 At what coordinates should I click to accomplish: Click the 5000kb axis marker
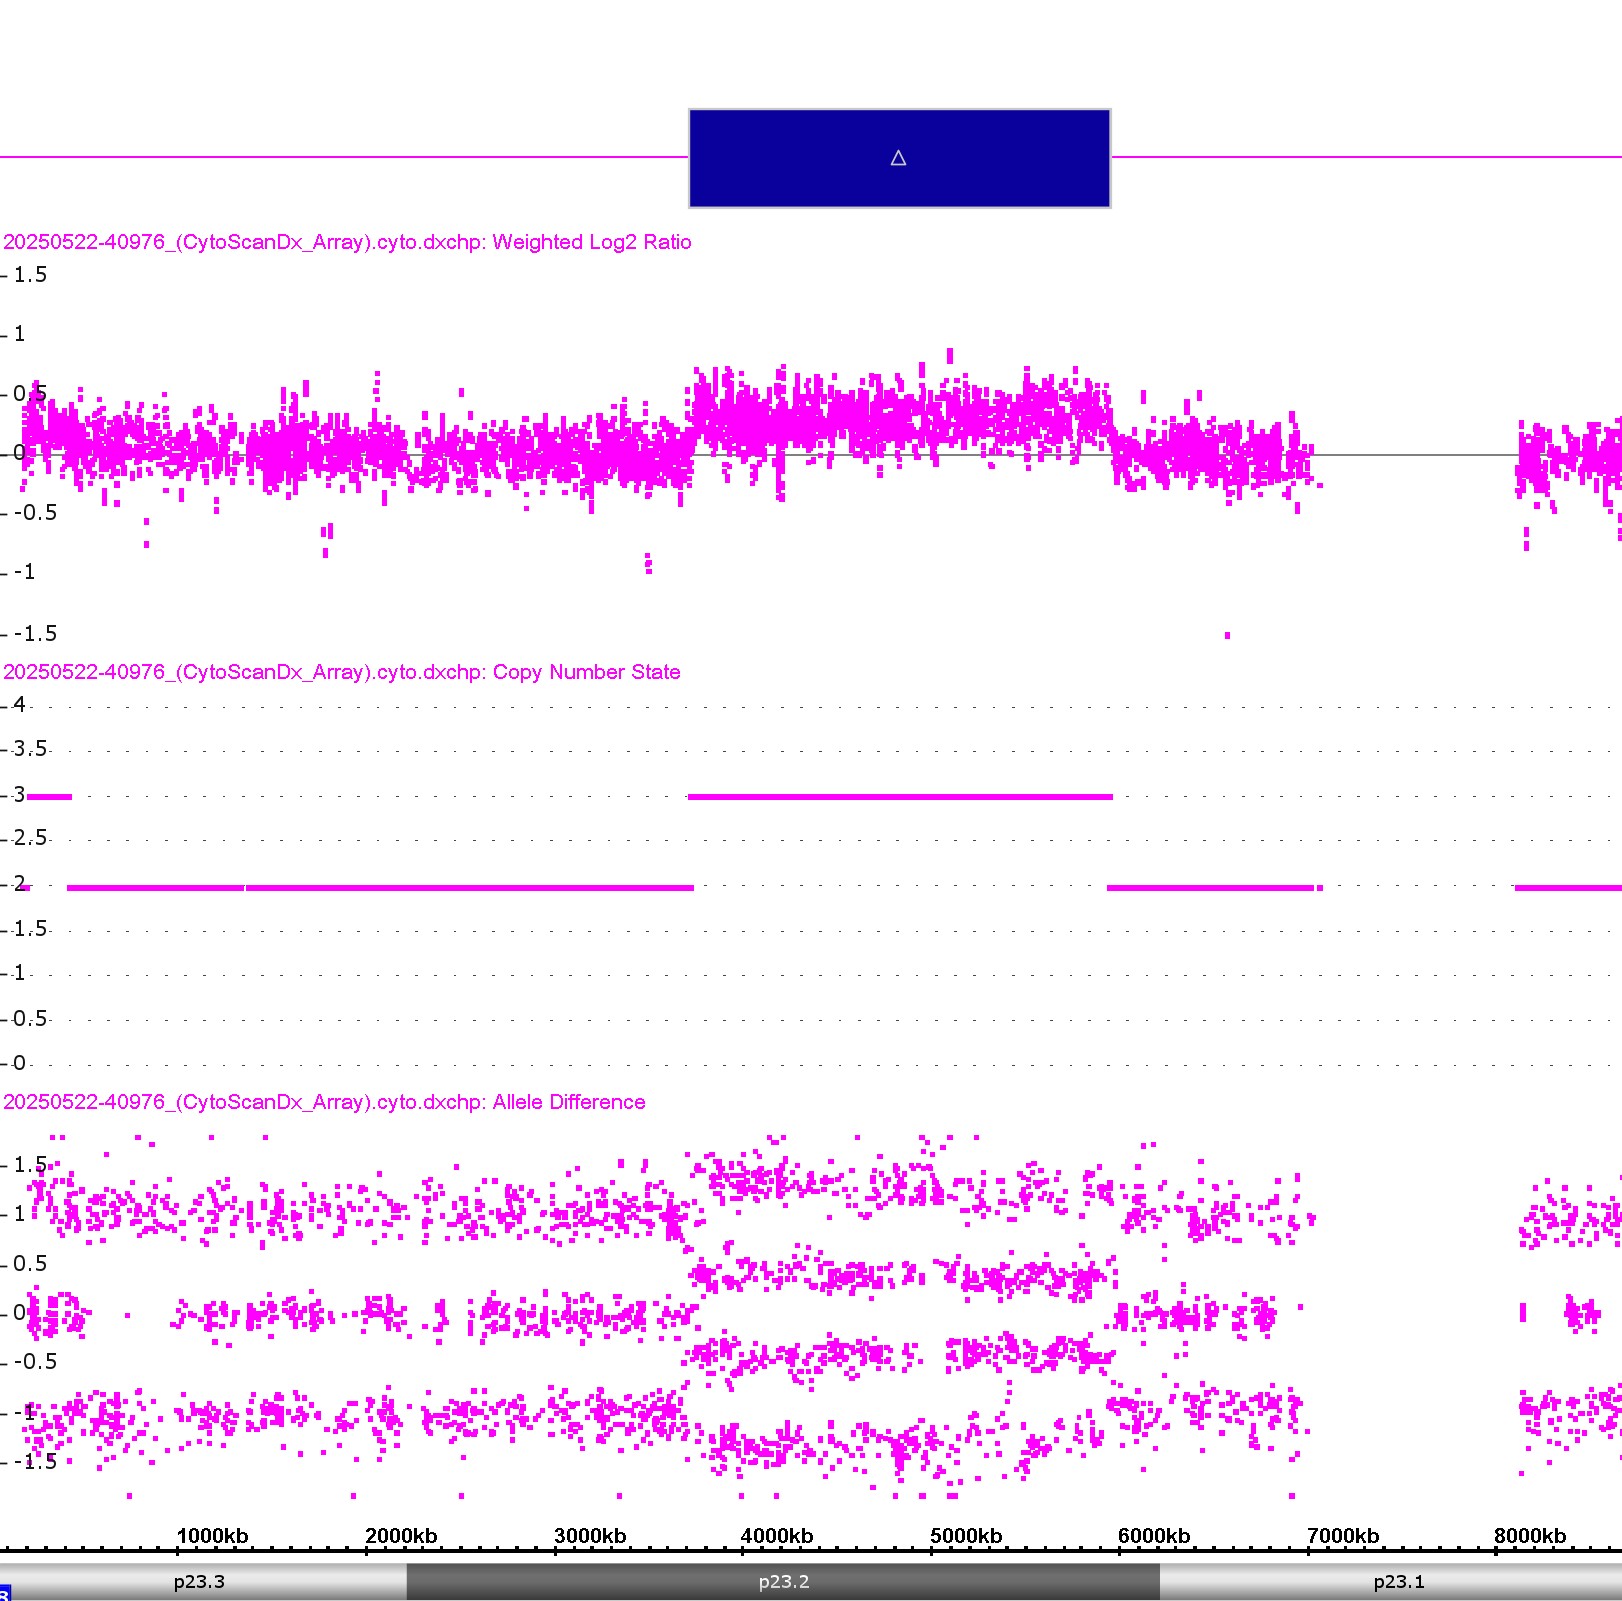coord(965,1536)
